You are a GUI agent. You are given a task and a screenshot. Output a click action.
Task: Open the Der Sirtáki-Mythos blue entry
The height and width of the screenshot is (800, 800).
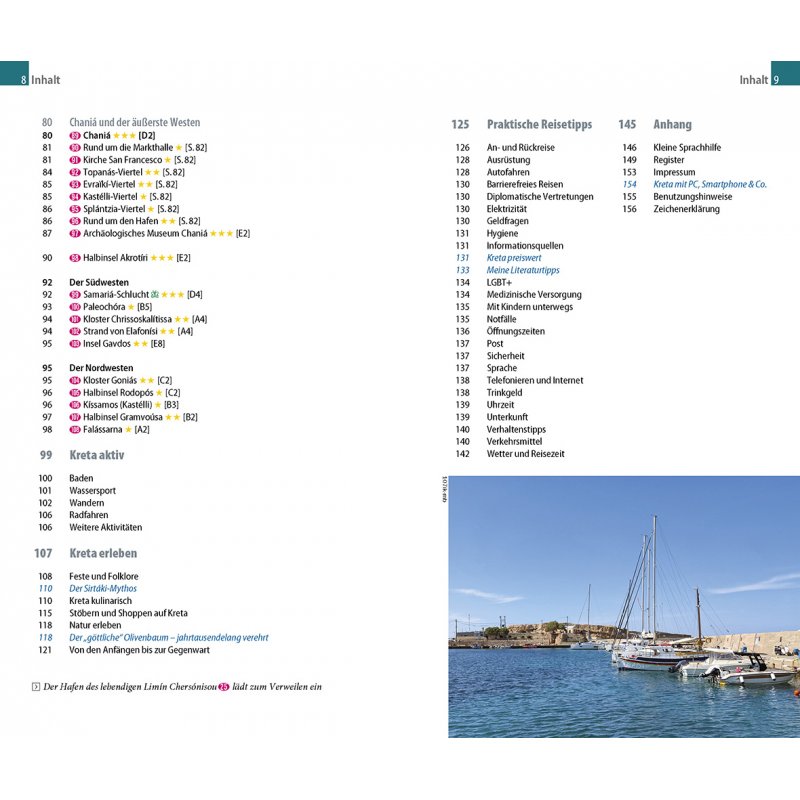(102, 589)
